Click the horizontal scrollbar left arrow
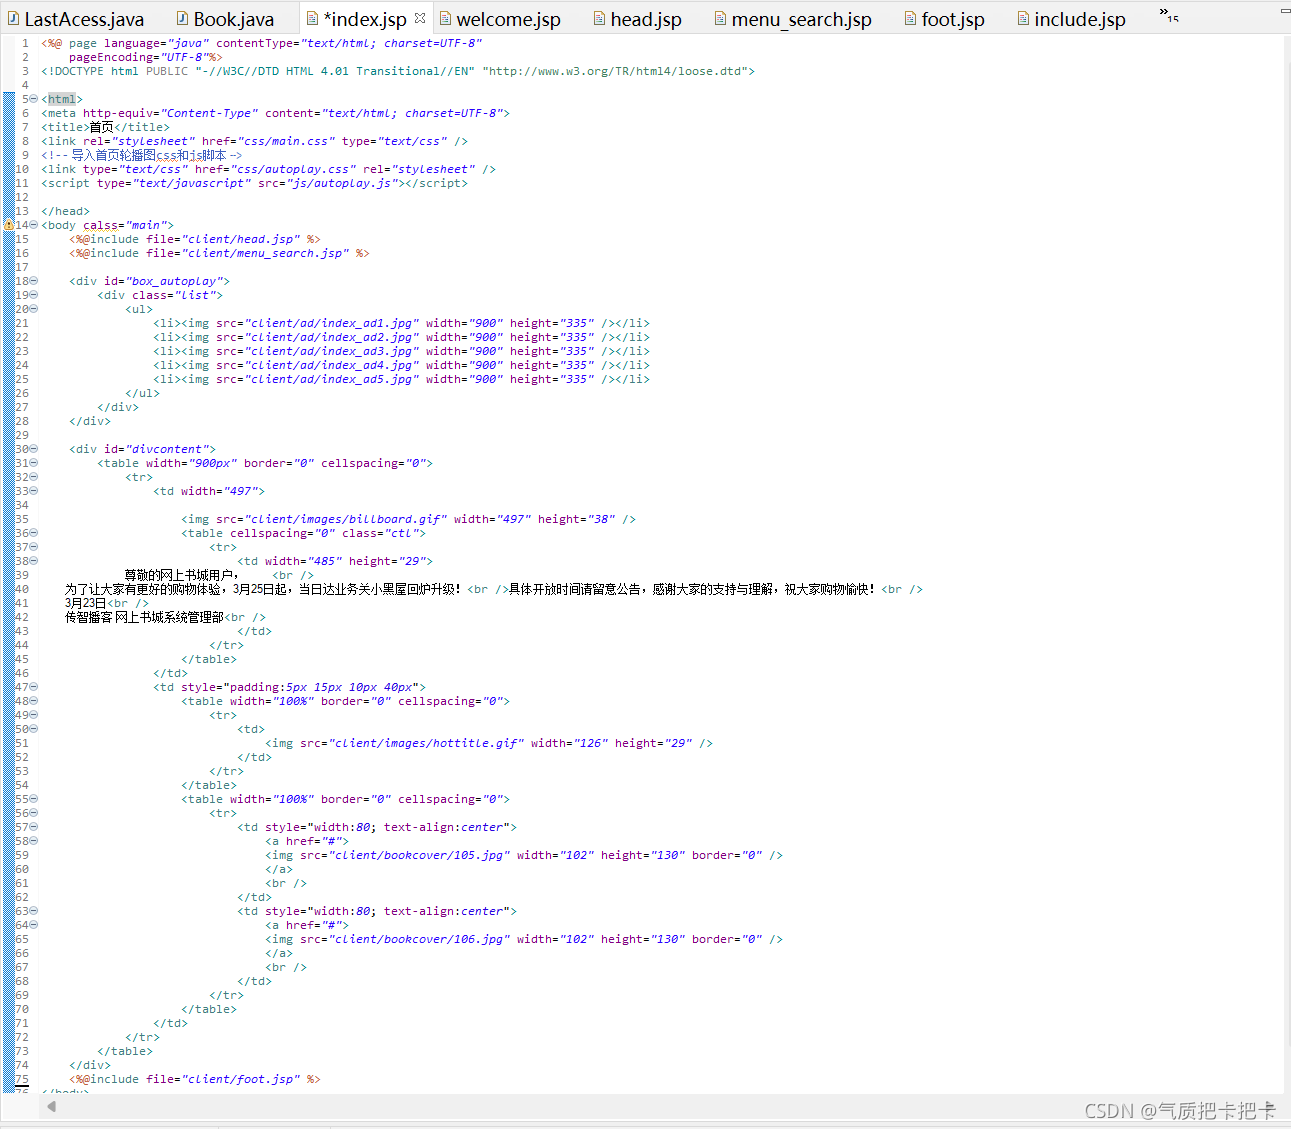This screenshot has width=1291, height=1129. (51, 1106)
